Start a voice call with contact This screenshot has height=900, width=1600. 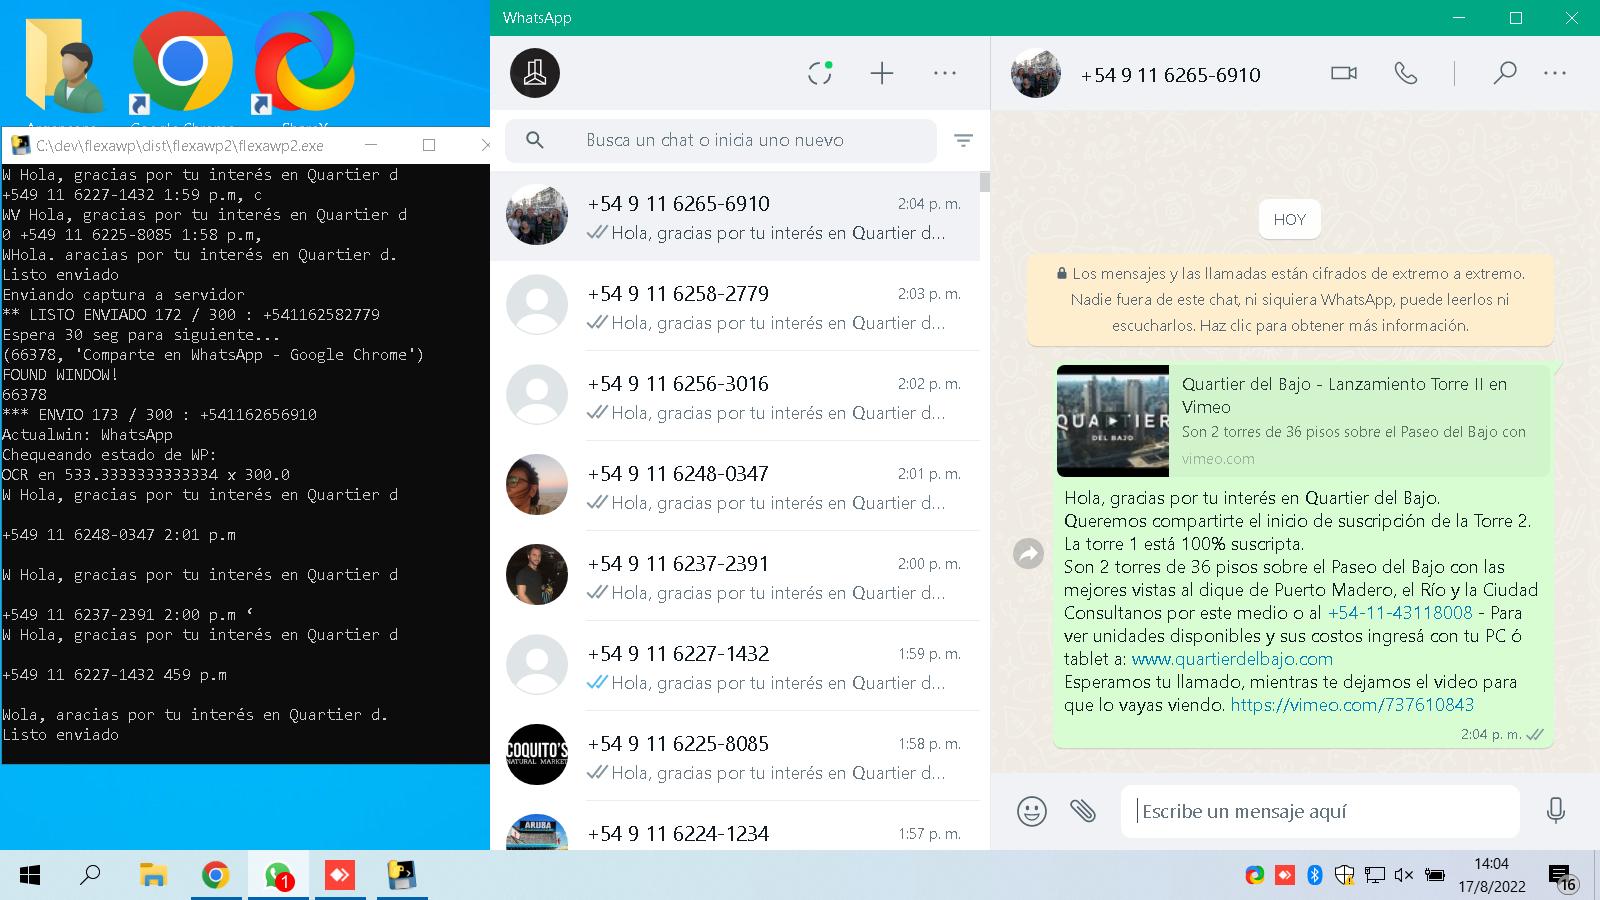tap(1406, 73)
